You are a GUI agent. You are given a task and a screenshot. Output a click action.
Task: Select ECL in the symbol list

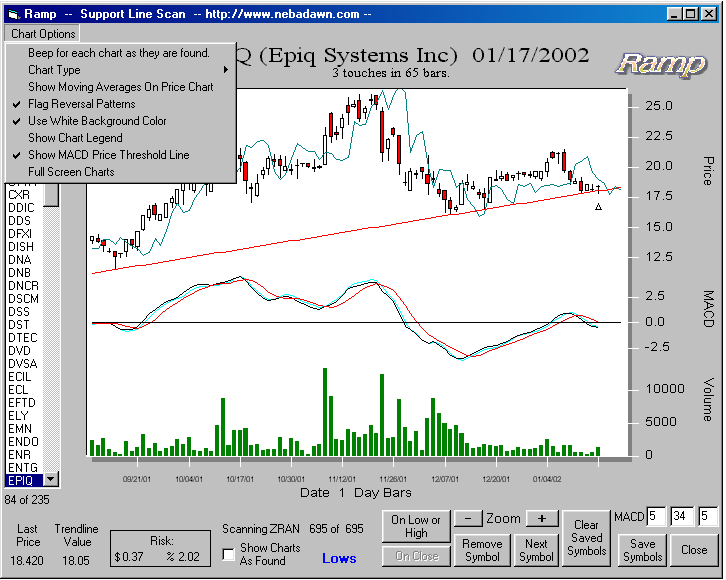24,390
